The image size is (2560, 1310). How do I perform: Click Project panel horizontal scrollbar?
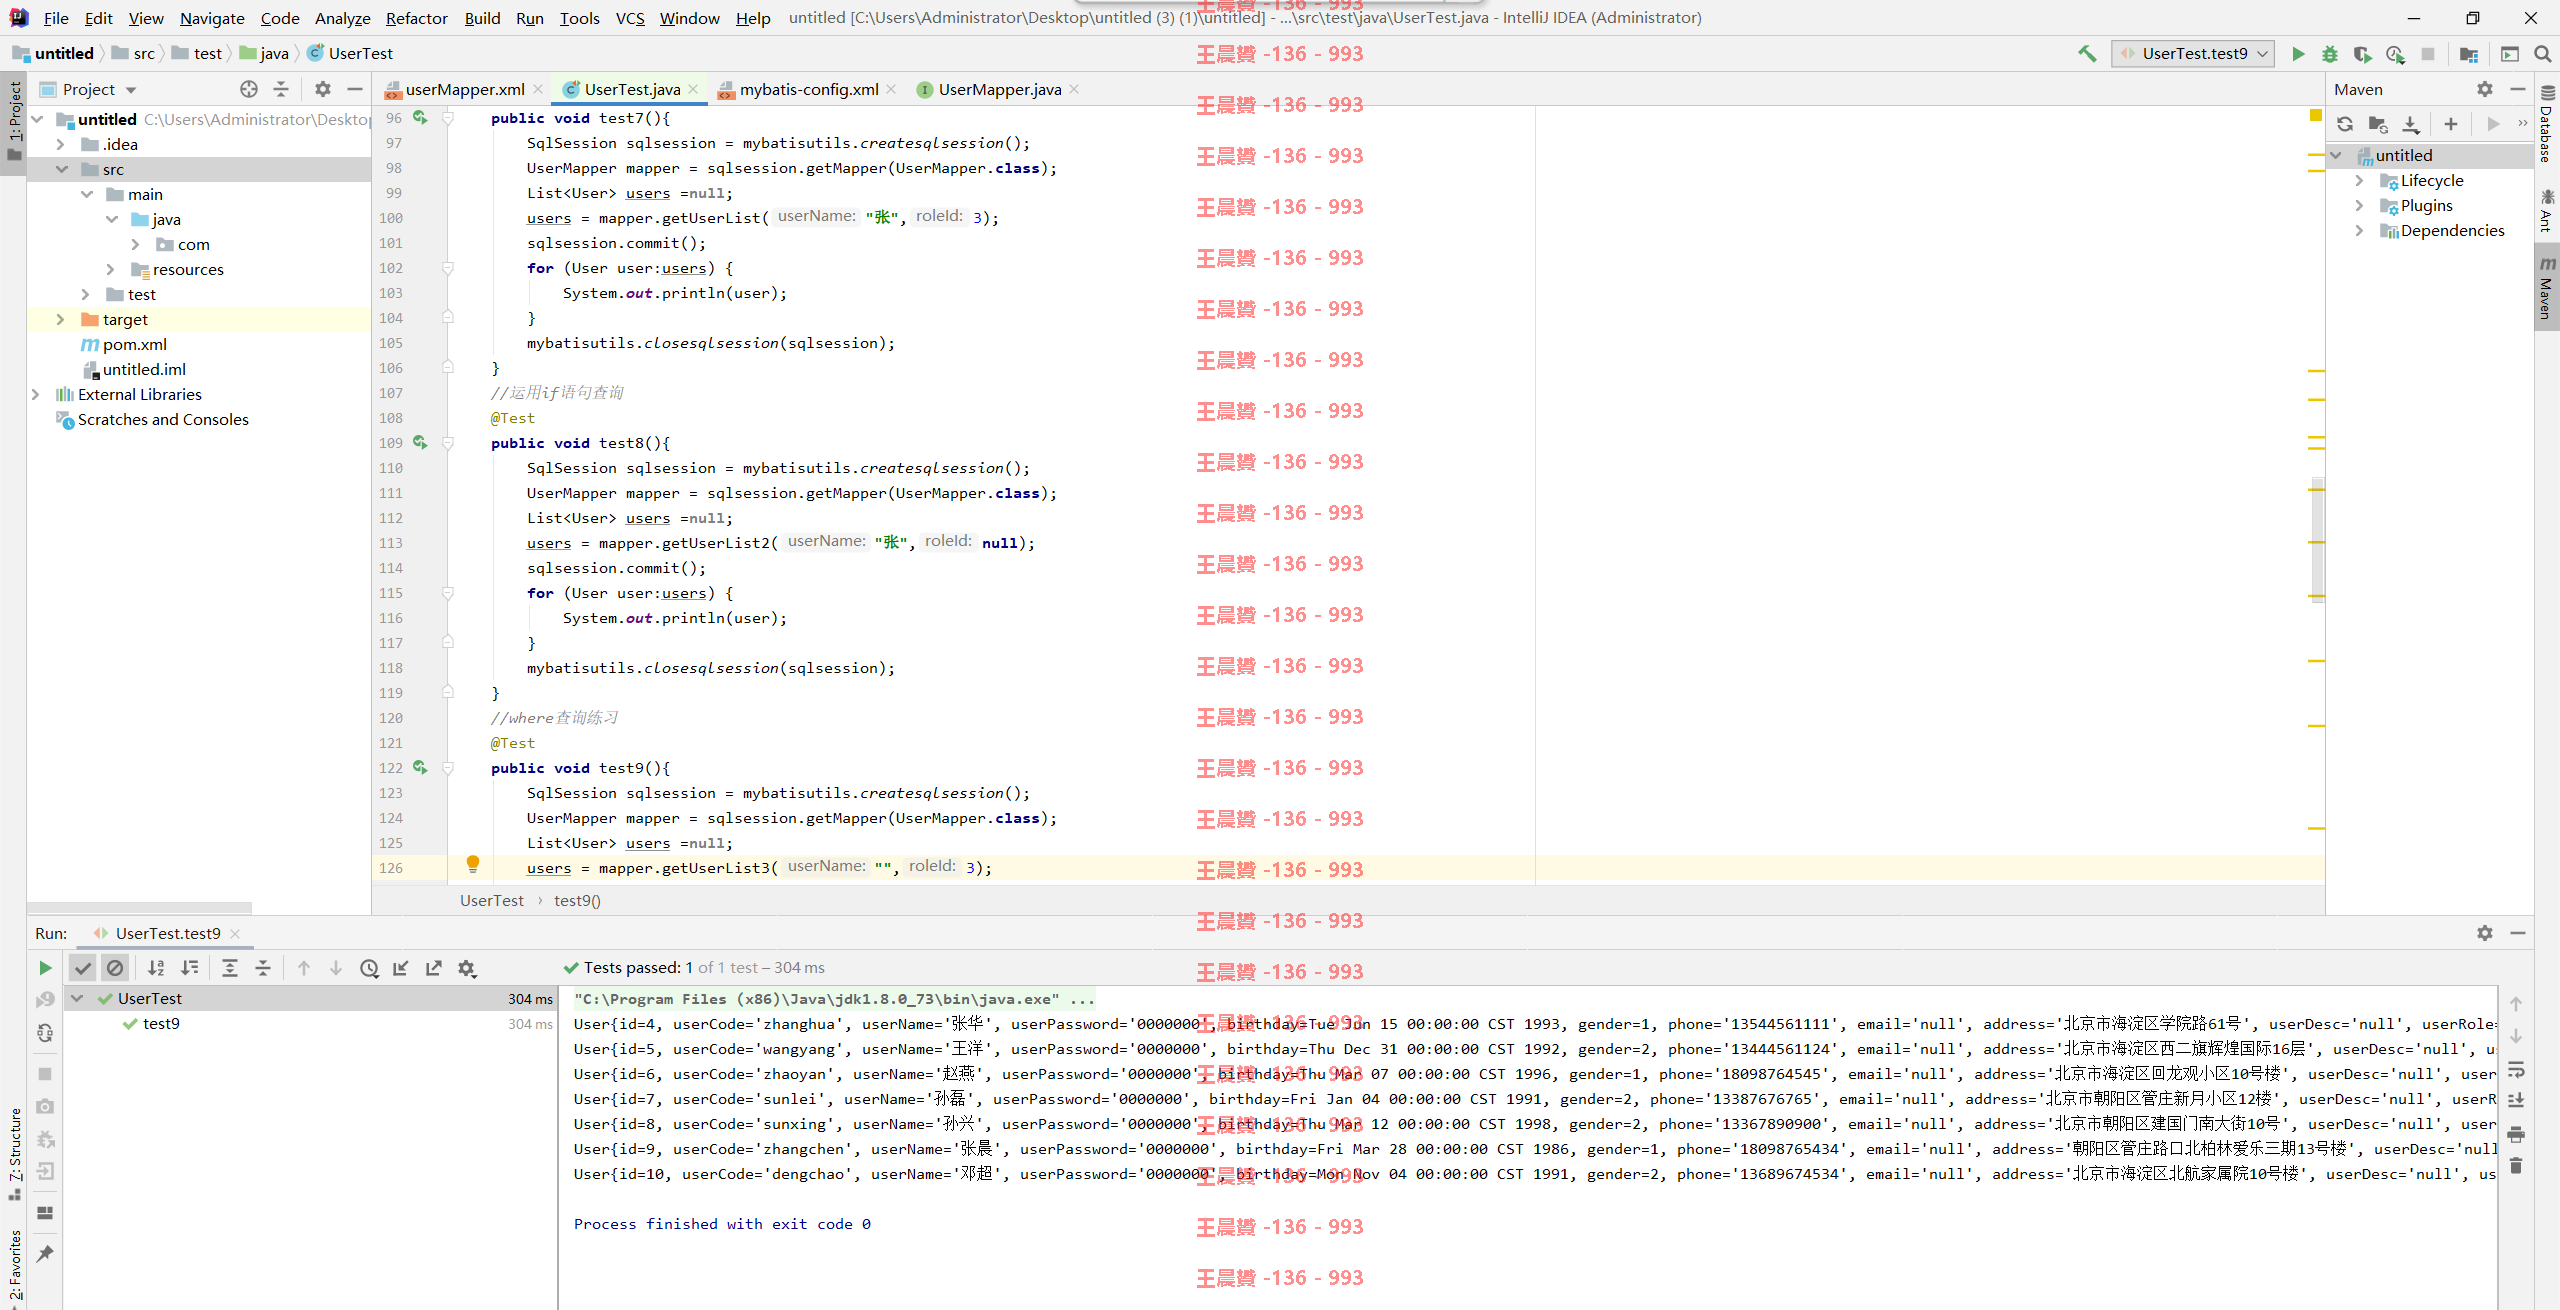(x=139, y=908)
